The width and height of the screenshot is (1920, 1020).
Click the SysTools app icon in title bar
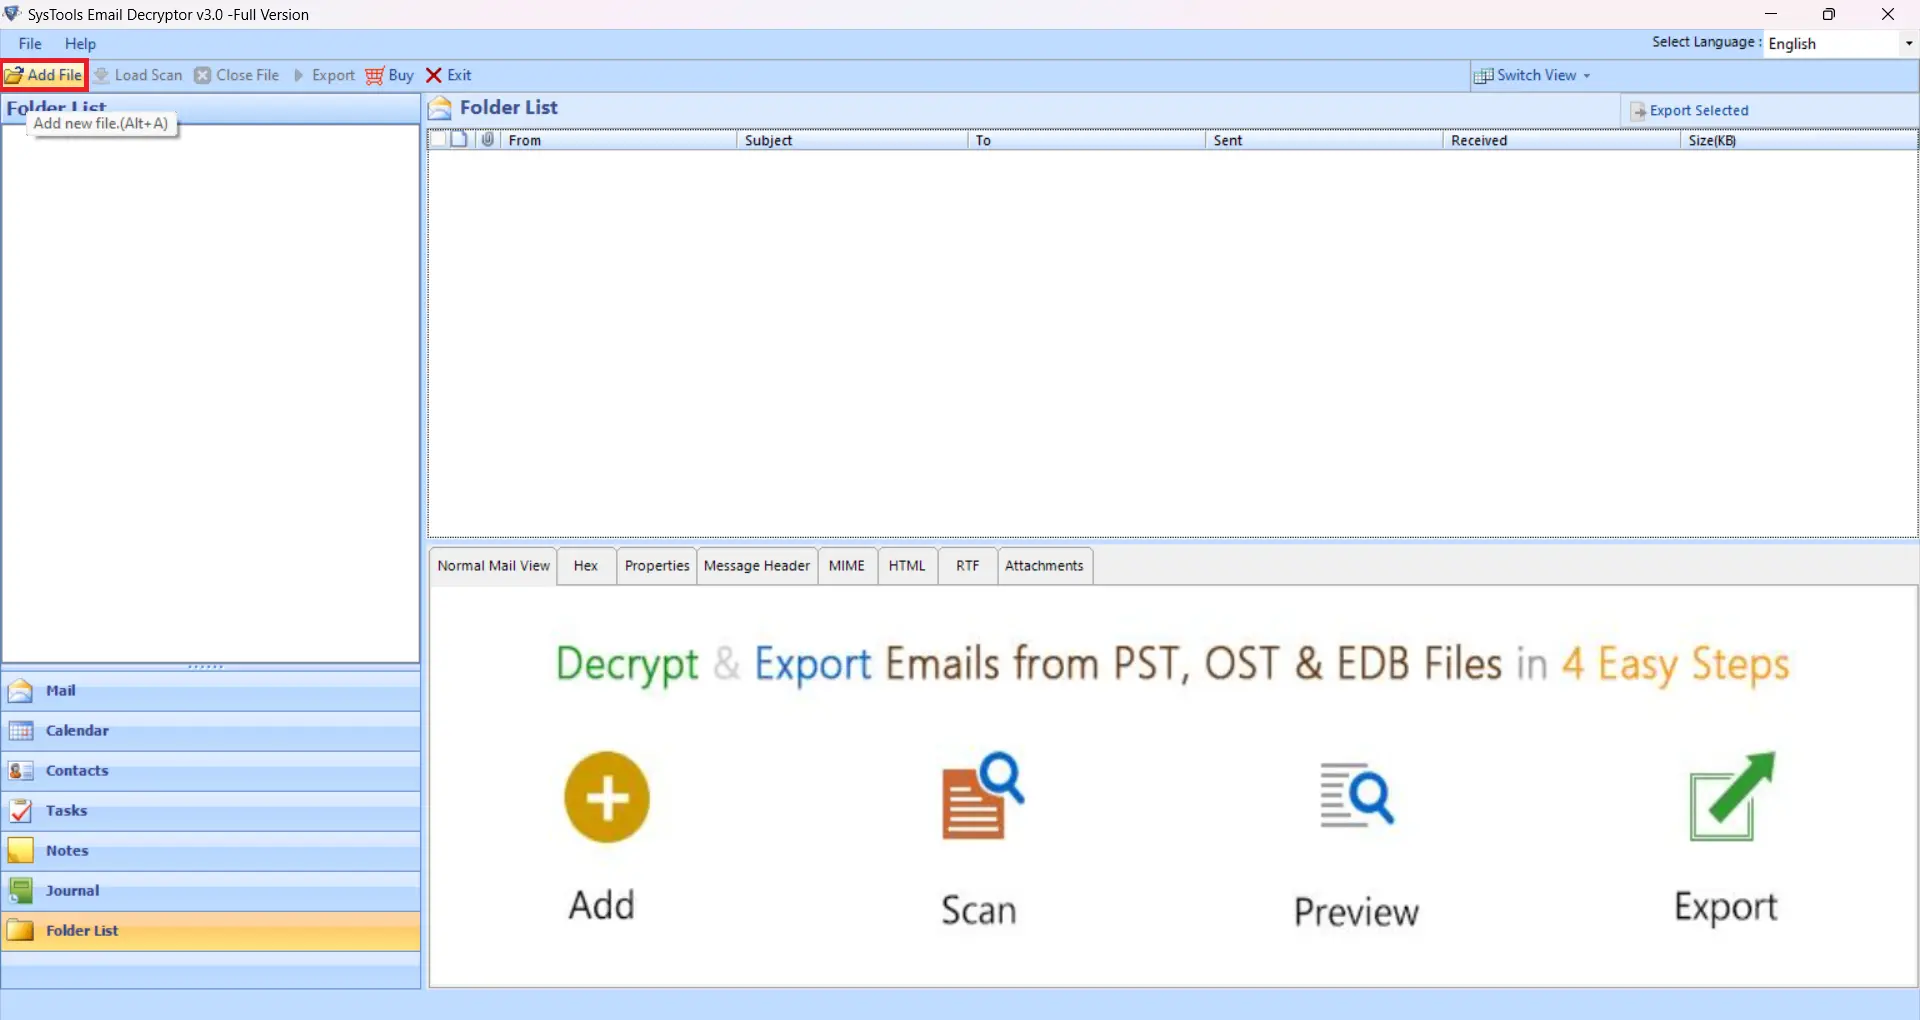point(12,14)
